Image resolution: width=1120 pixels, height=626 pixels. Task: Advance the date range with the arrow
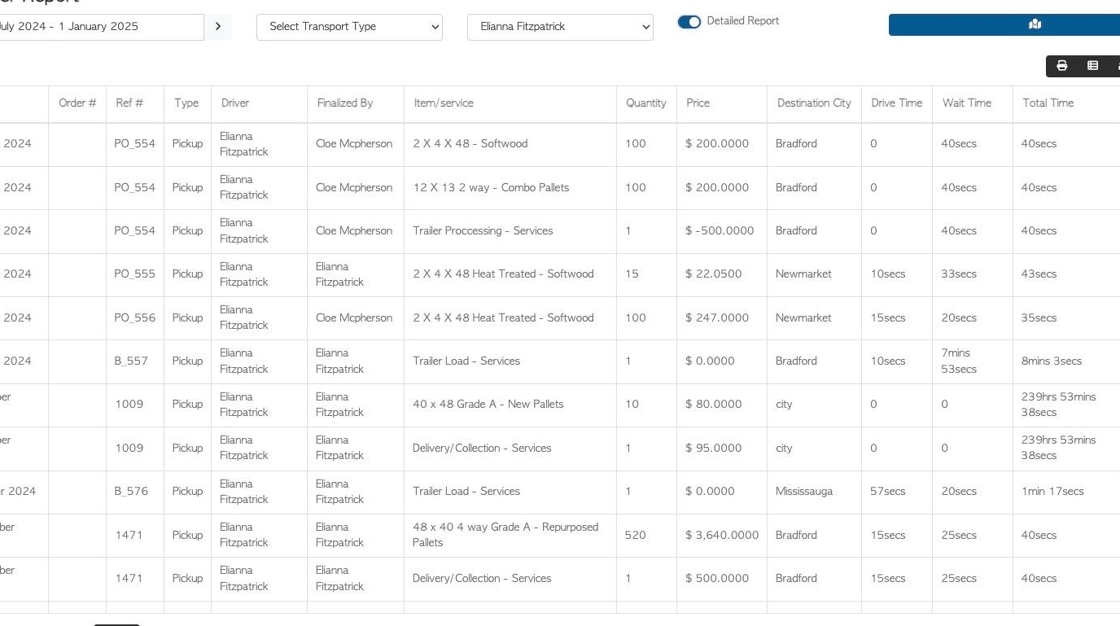(218, 26)
